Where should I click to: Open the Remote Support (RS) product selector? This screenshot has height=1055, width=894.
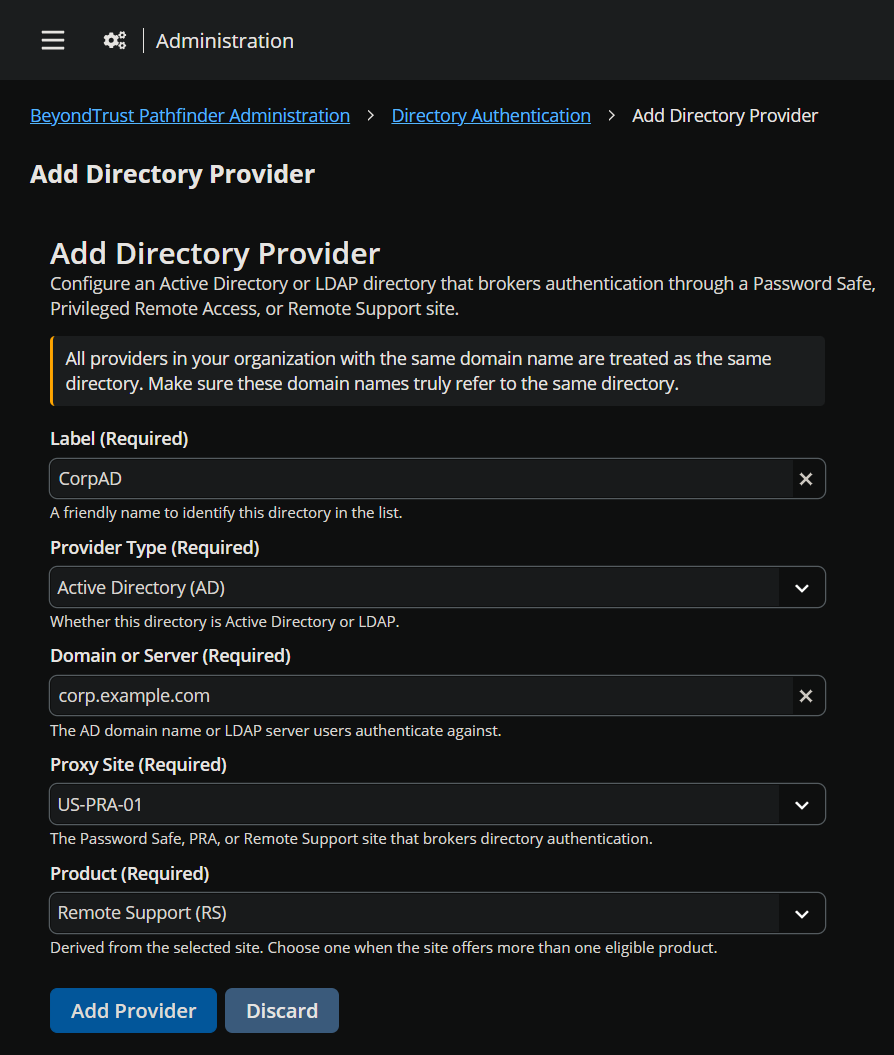437,913
